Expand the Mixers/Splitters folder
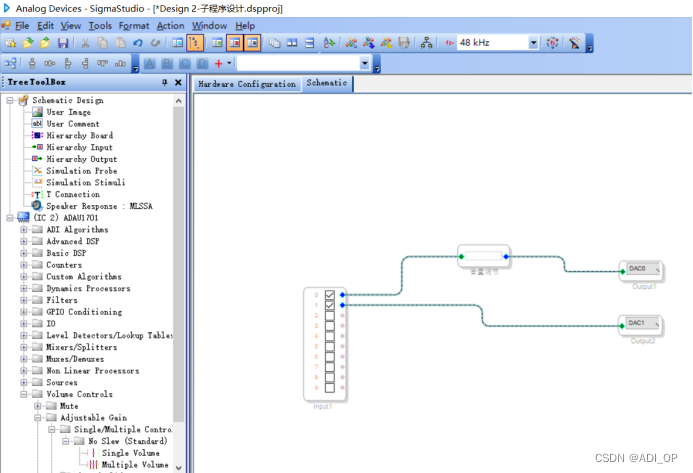 (x=24, y=347)
